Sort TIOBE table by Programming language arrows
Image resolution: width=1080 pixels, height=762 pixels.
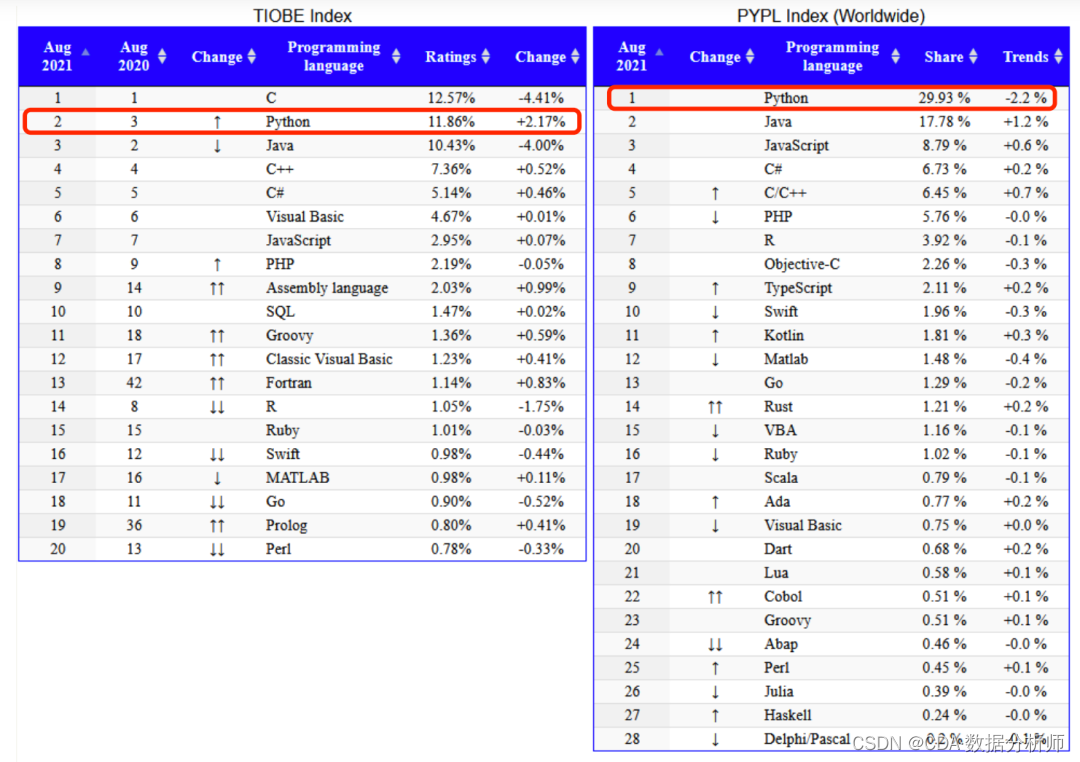[396, 56]
